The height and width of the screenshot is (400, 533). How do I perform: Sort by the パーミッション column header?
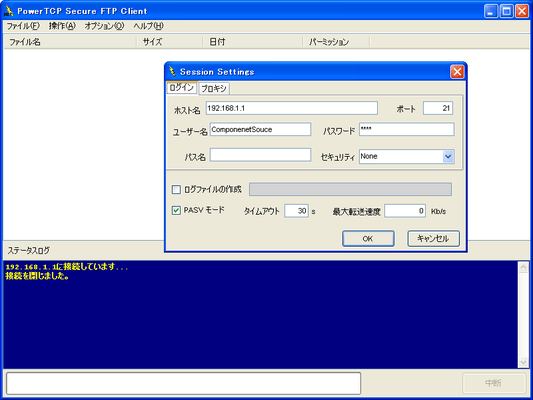(337, 42)
